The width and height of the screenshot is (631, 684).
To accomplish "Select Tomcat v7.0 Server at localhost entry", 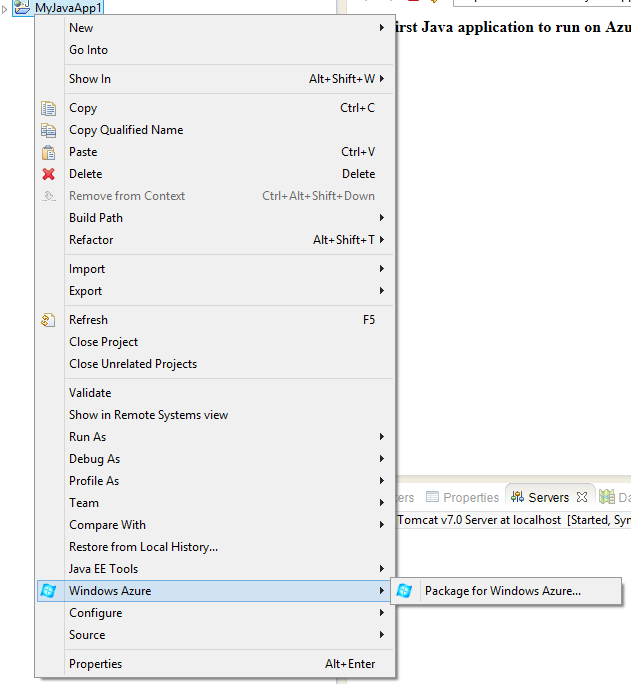I will tap(479, 520).
